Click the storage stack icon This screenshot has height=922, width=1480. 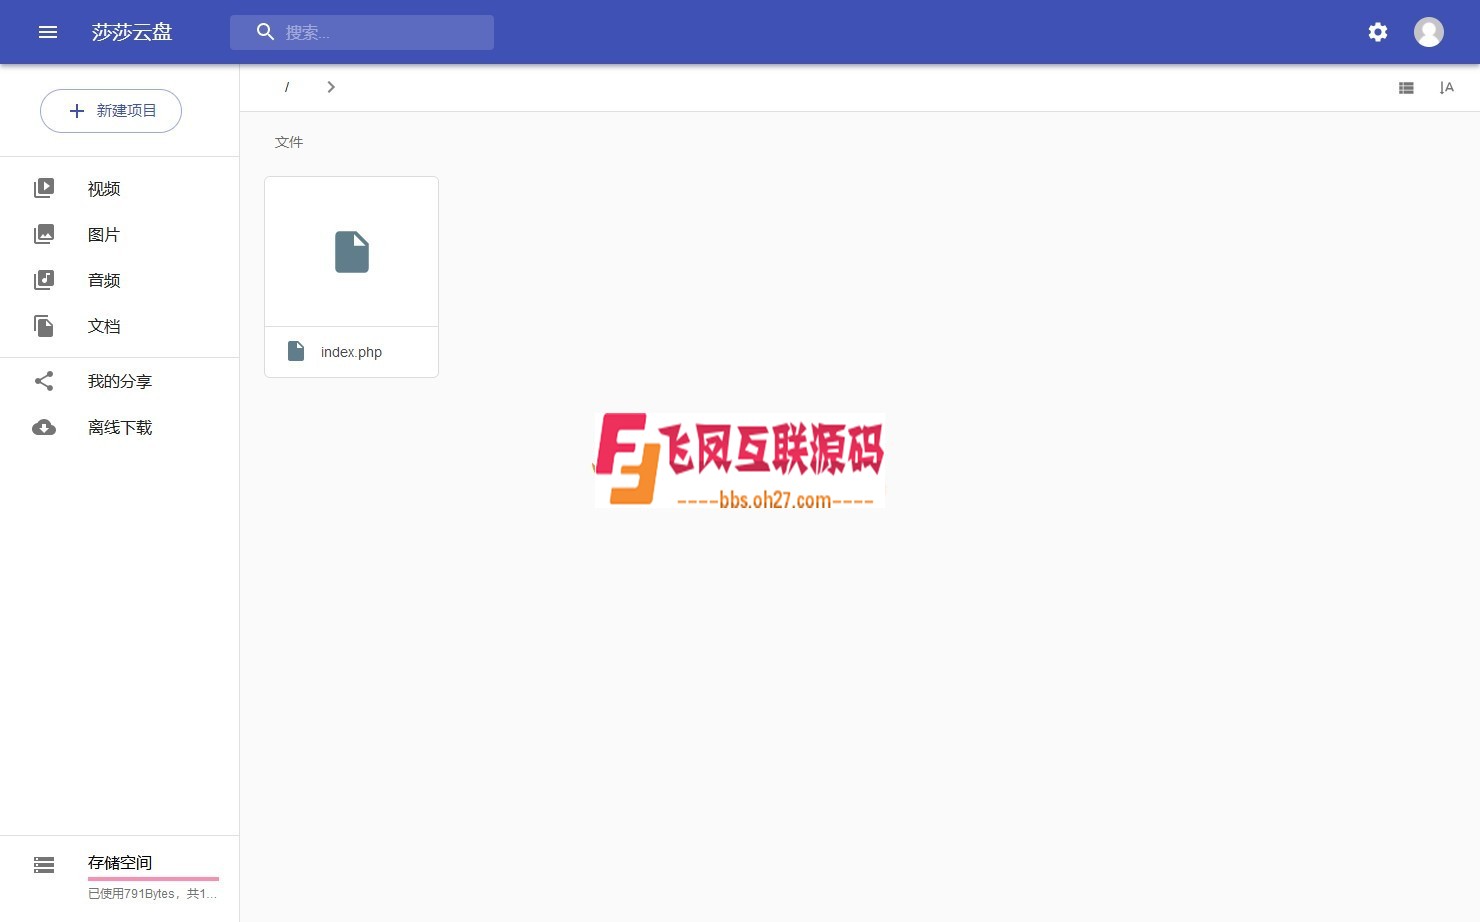tap(44, 865)
